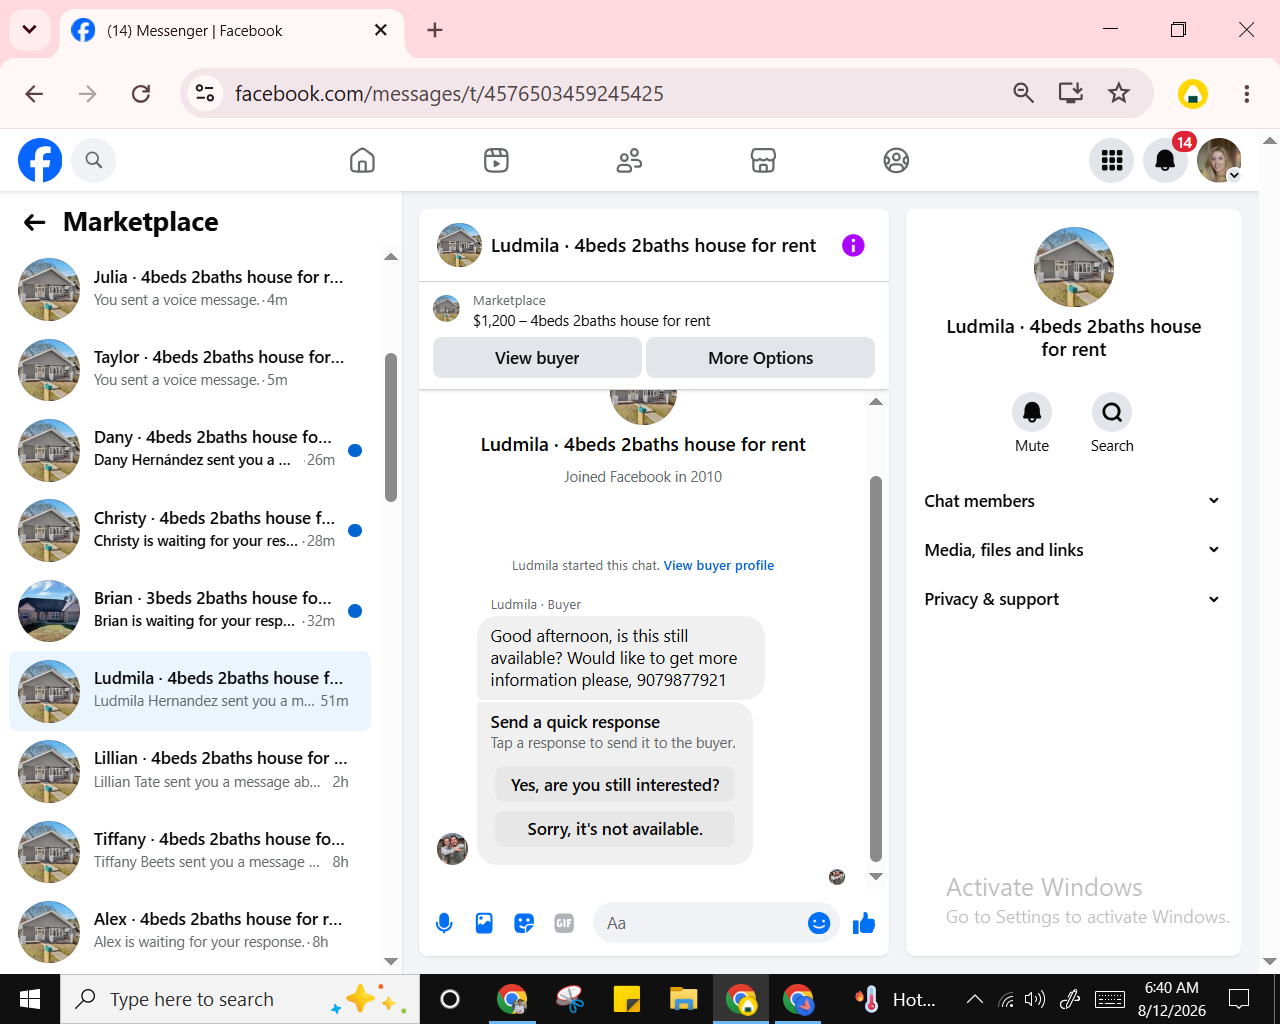Choose a sticker icon

[524, 923]
